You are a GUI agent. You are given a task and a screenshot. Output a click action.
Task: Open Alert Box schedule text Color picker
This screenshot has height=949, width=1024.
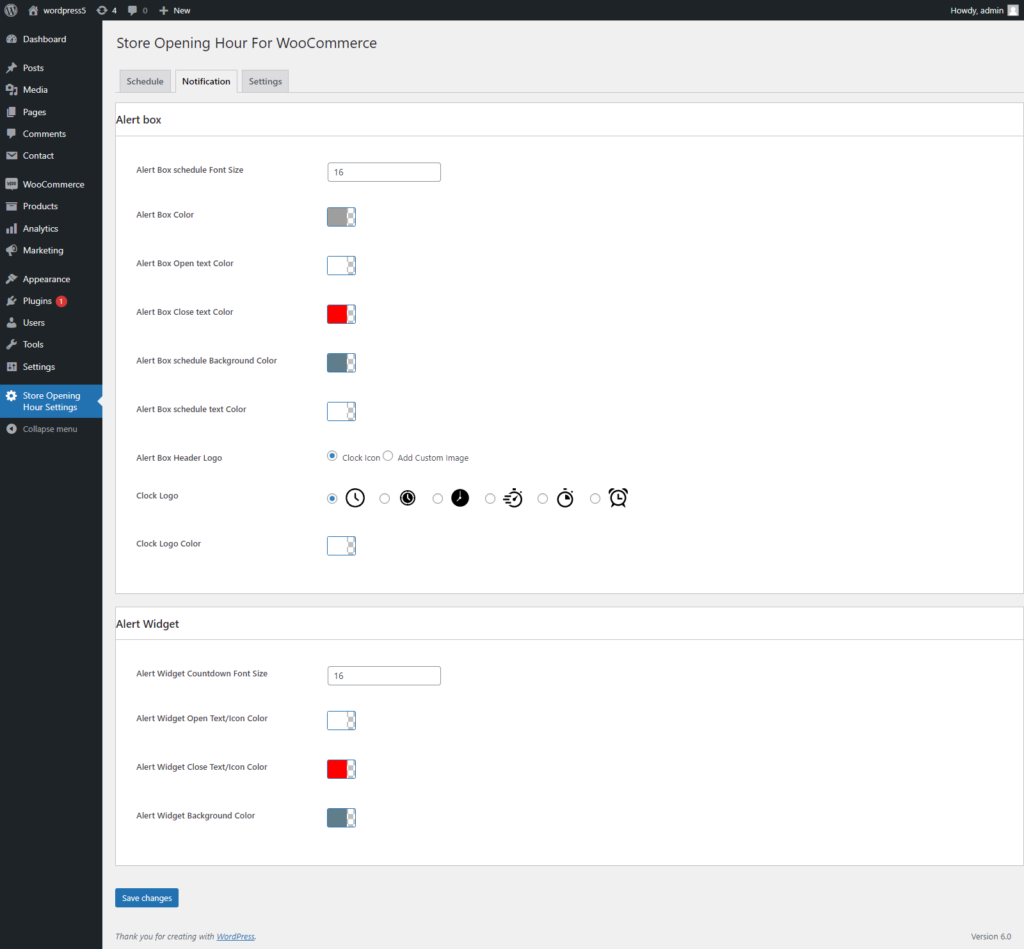[342, 411]
